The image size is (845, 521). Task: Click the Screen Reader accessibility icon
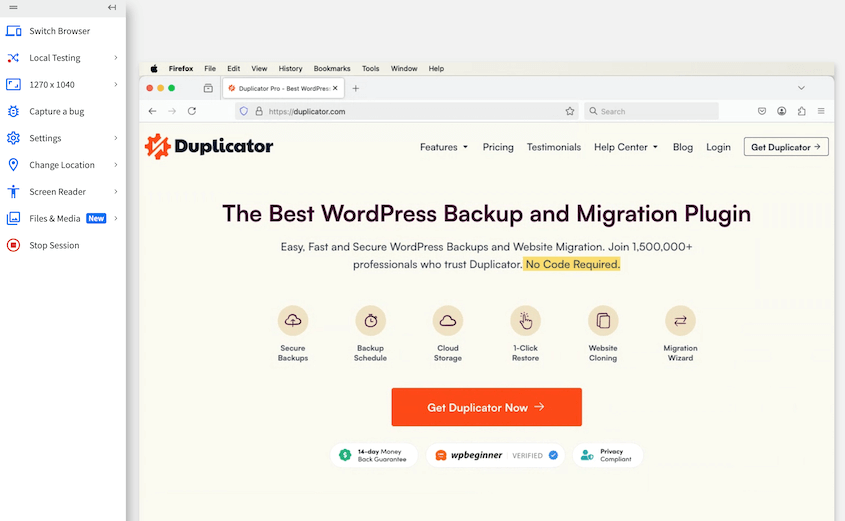13,192
